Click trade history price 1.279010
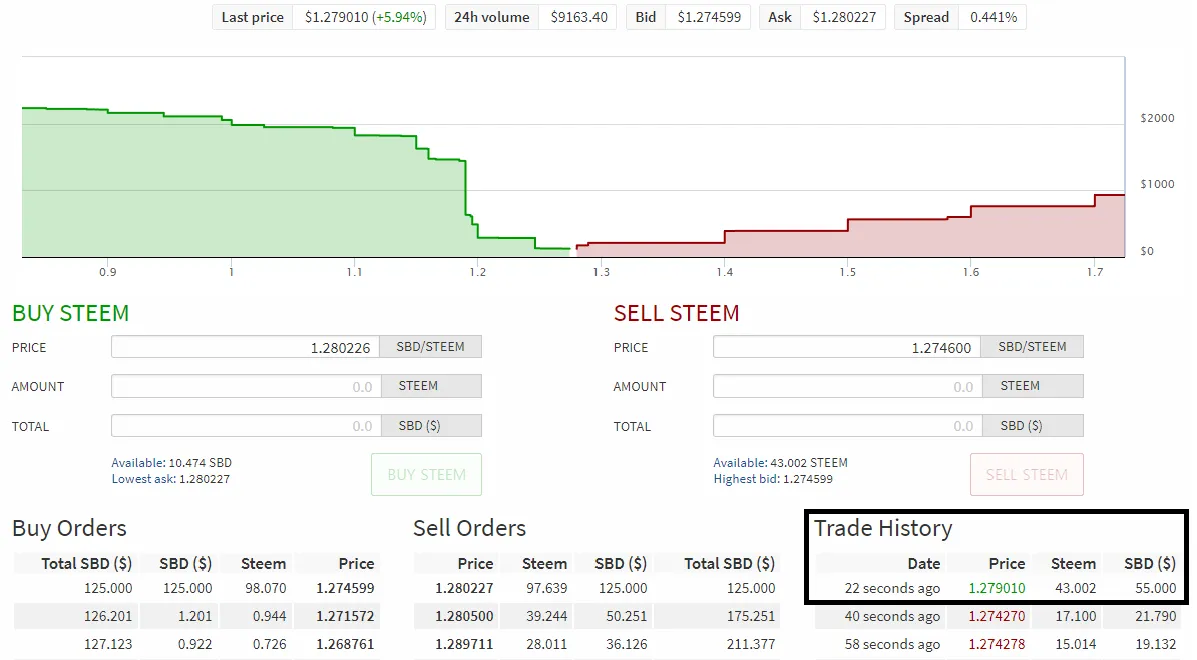1197x660 pixels. 996,588
